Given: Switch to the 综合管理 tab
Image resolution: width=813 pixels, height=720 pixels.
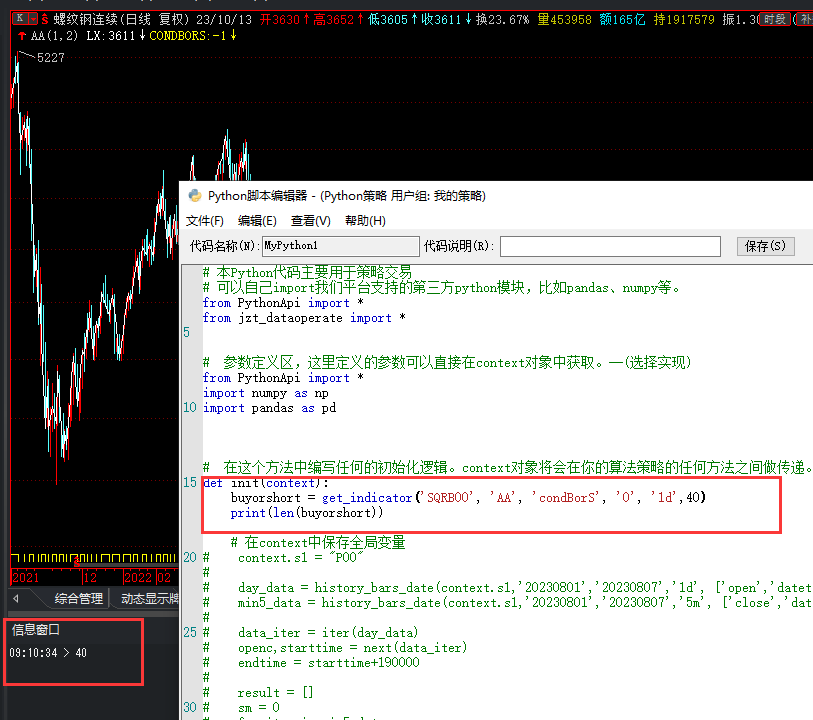Looking at the screenshot, I should tap(79, 599).
